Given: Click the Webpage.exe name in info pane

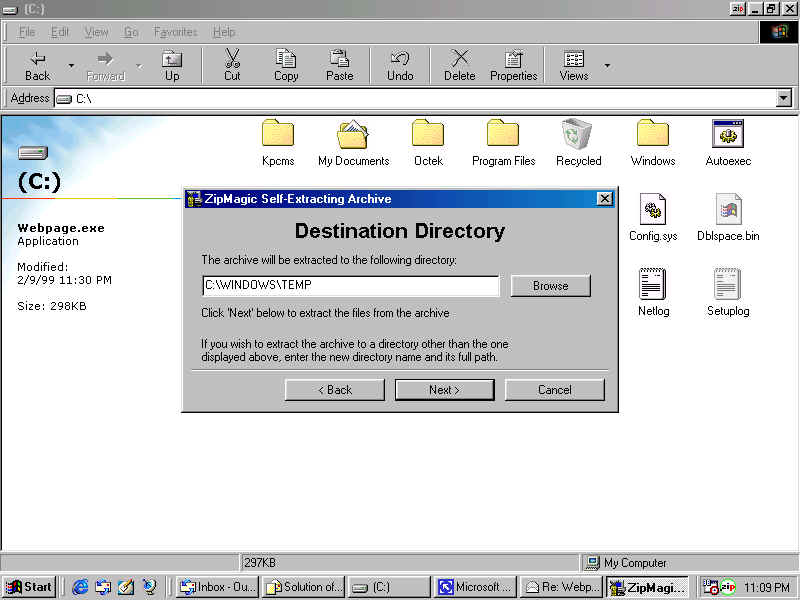Looking at the screenshot, I should click(x=61, y=228).
